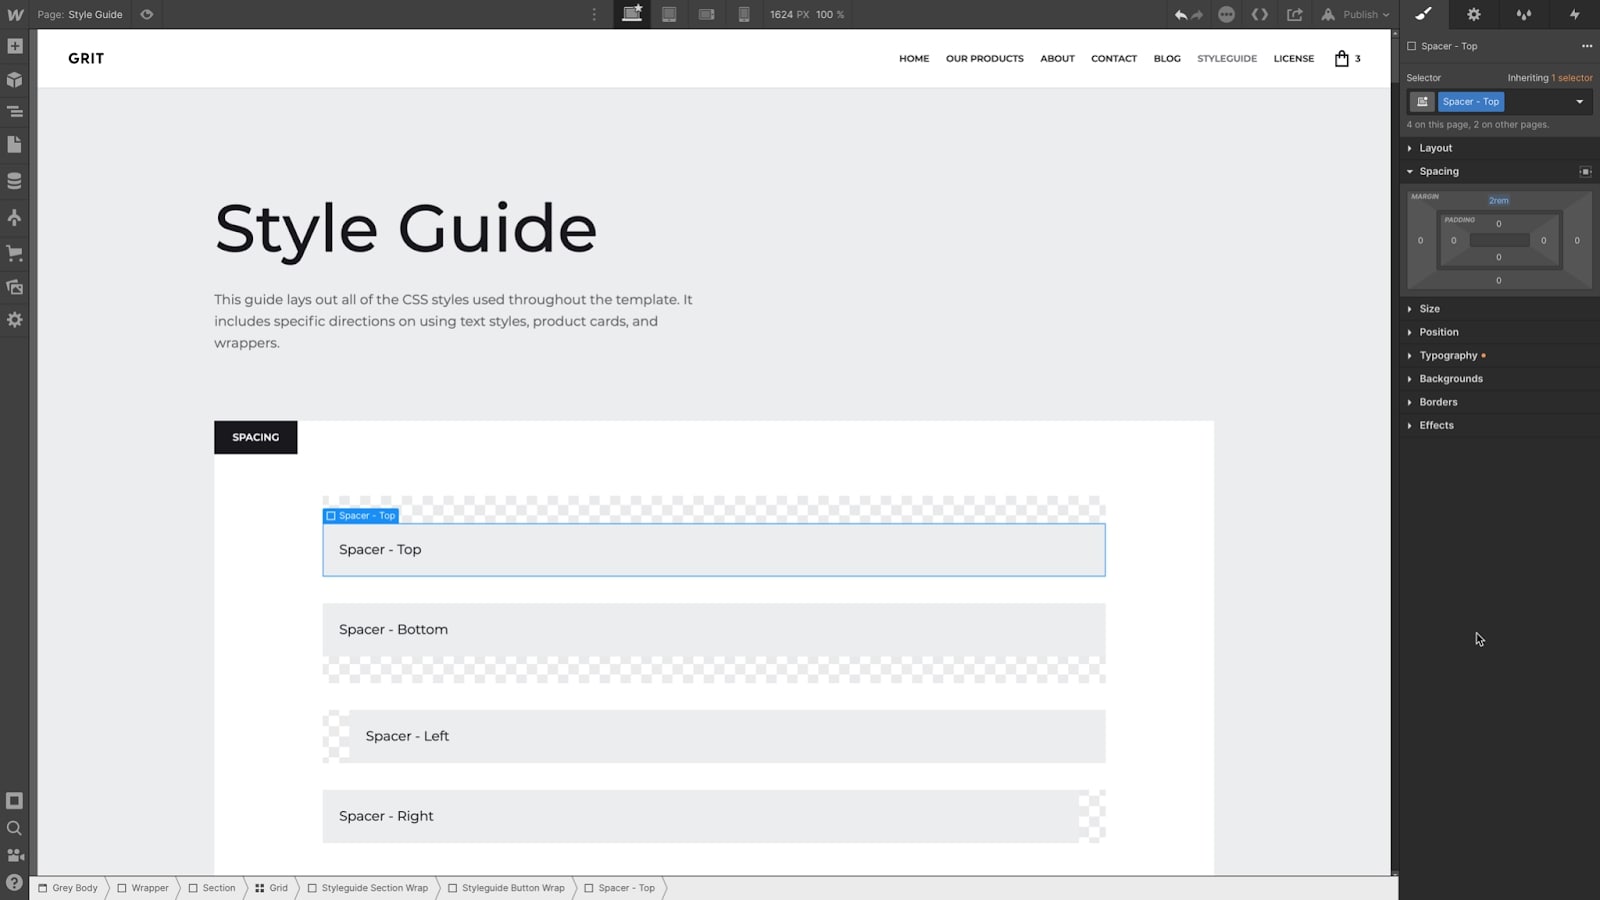Open project Settings gear in left sidebar
1600x900 pixels.
pos(15,320)
